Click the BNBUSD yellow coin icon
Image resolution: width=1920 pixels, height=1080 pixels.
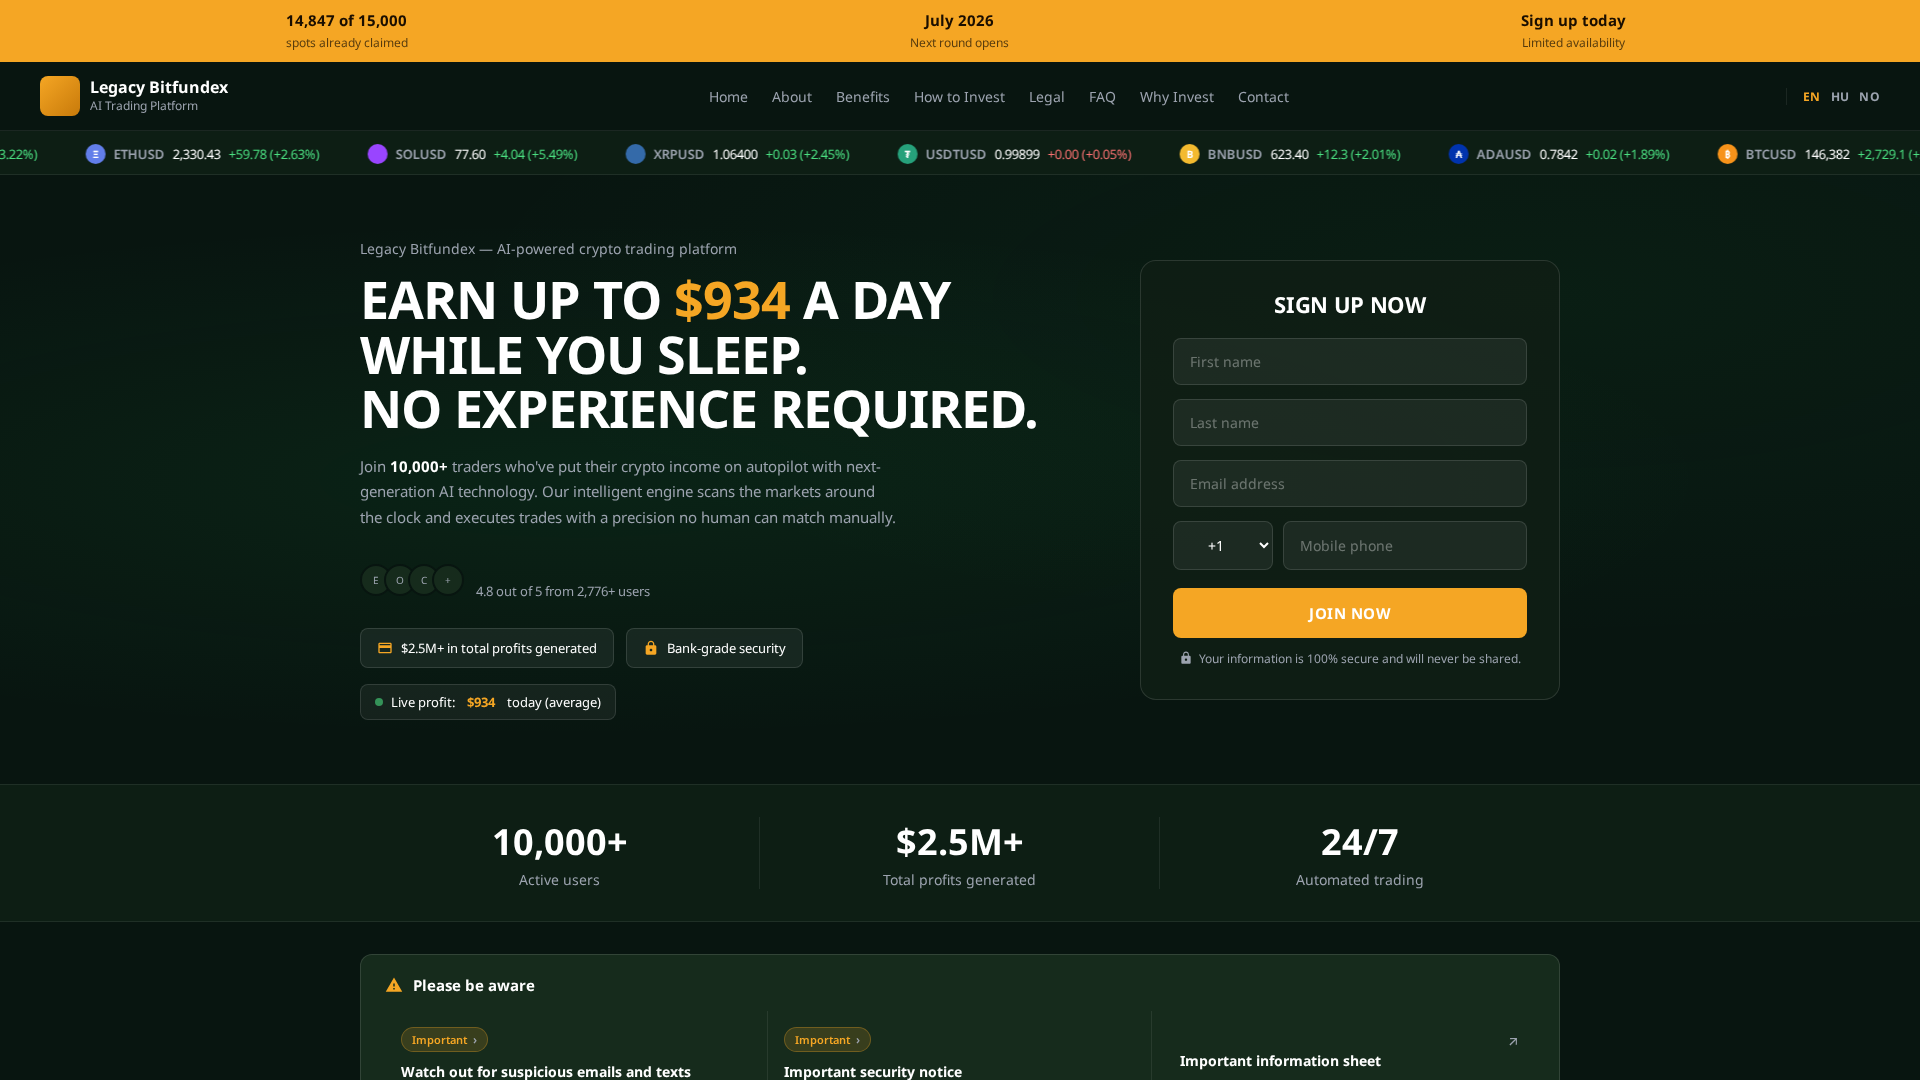[x=1190, y=154]
